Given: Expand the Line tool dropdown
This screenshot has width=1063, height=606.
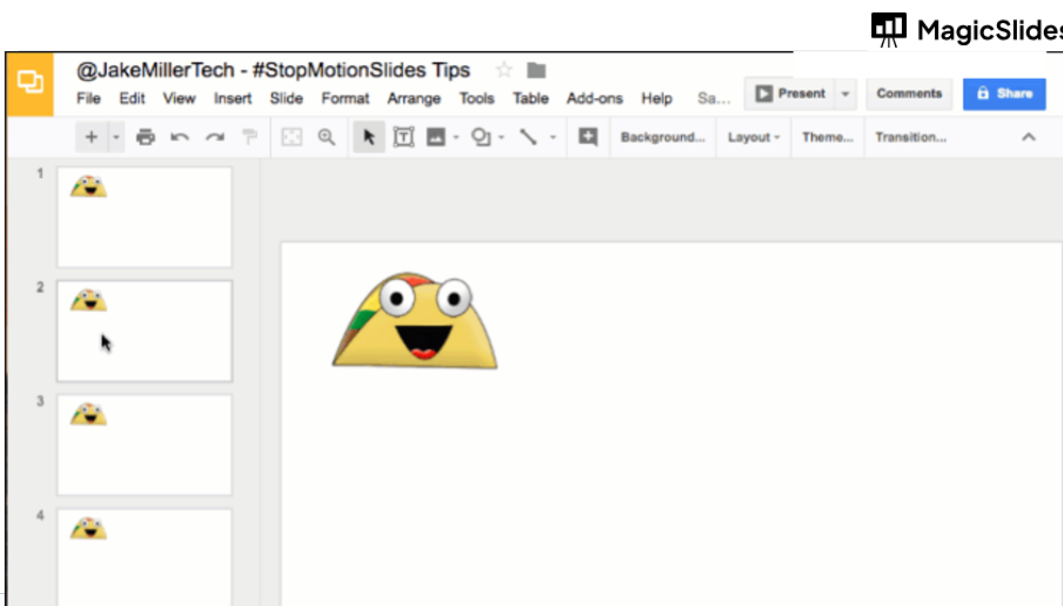Looking at the screenshot, I should pos(553,138).
